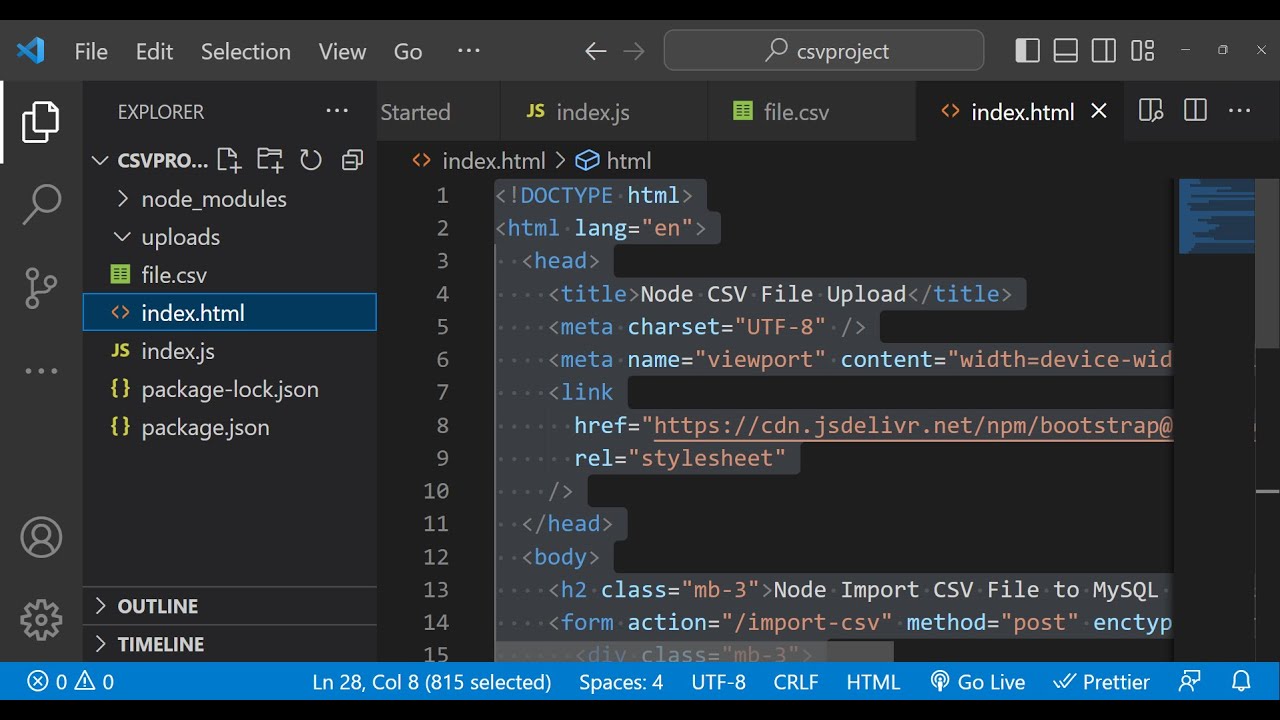This screenshot has width=1280, height=720.
Task: Open the Accounts icon in activity bar
Action: coord(41,538)
